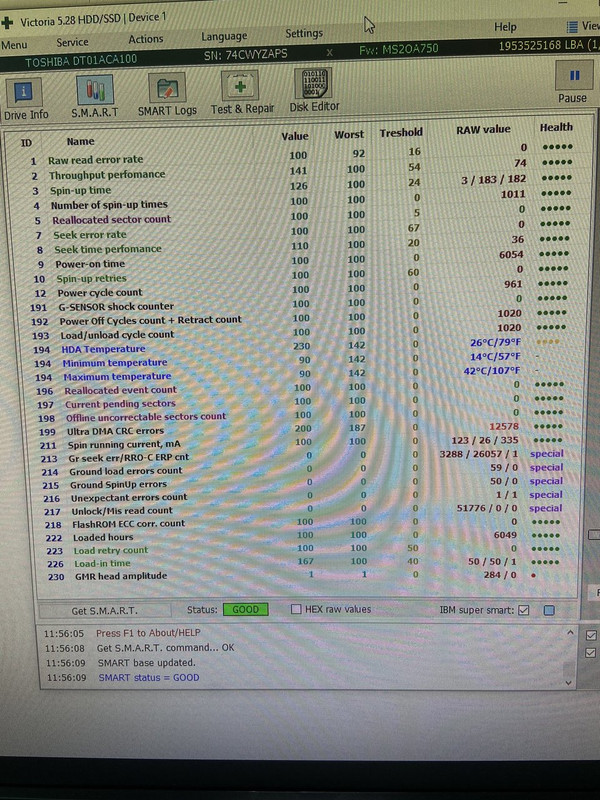Open the Service menu
The image size is (600, 800).
72,42
